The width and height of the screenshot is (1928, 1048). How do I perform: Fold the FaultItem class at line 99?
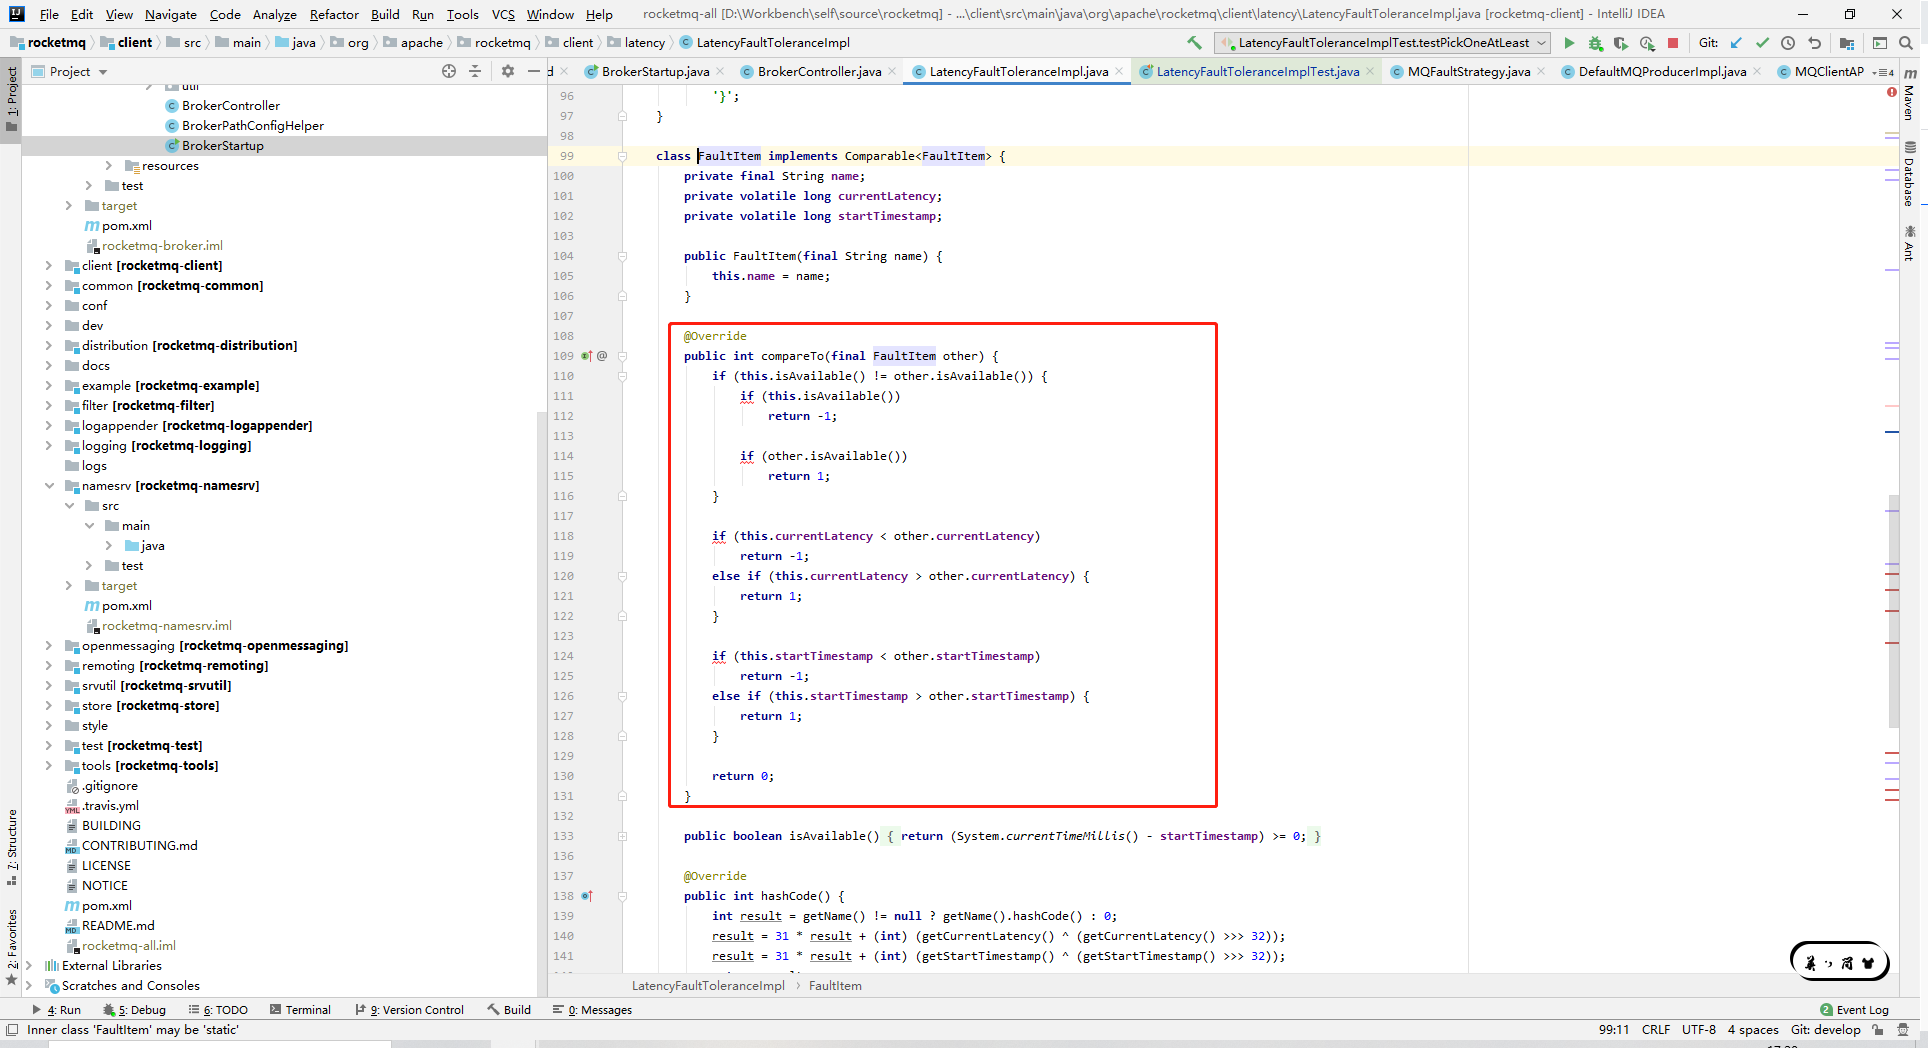pos(622,156)
